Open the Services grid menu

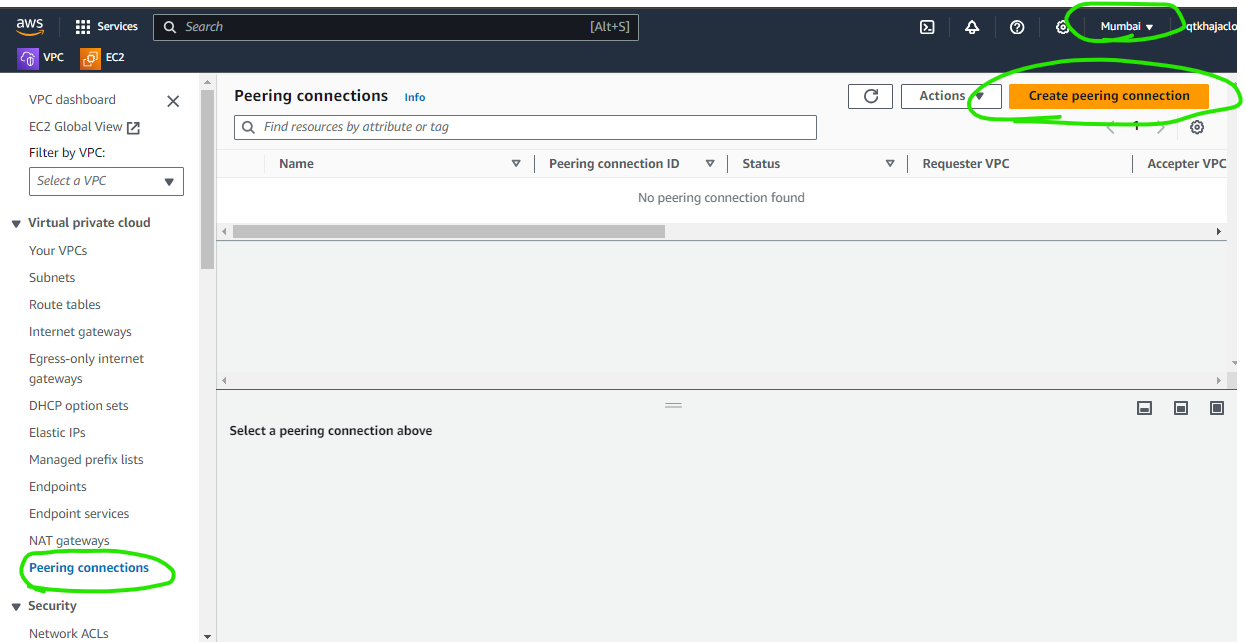(106, 27)
